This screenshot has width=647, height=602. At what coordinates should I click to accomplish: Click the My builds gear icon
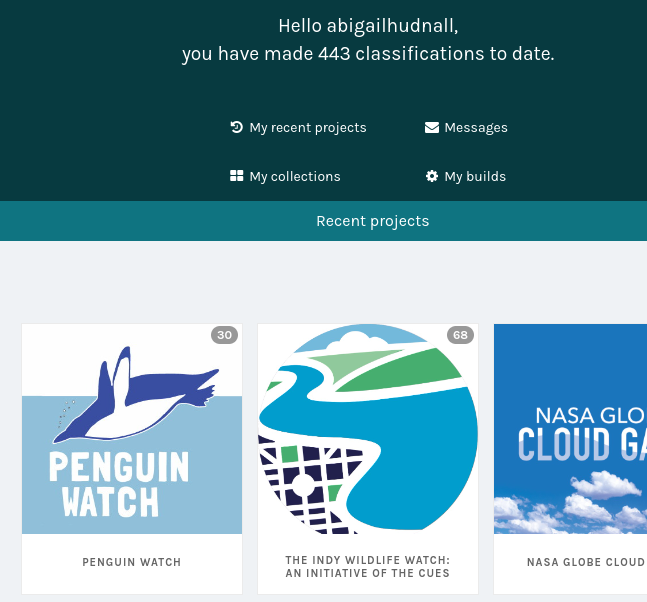point(432,176)
